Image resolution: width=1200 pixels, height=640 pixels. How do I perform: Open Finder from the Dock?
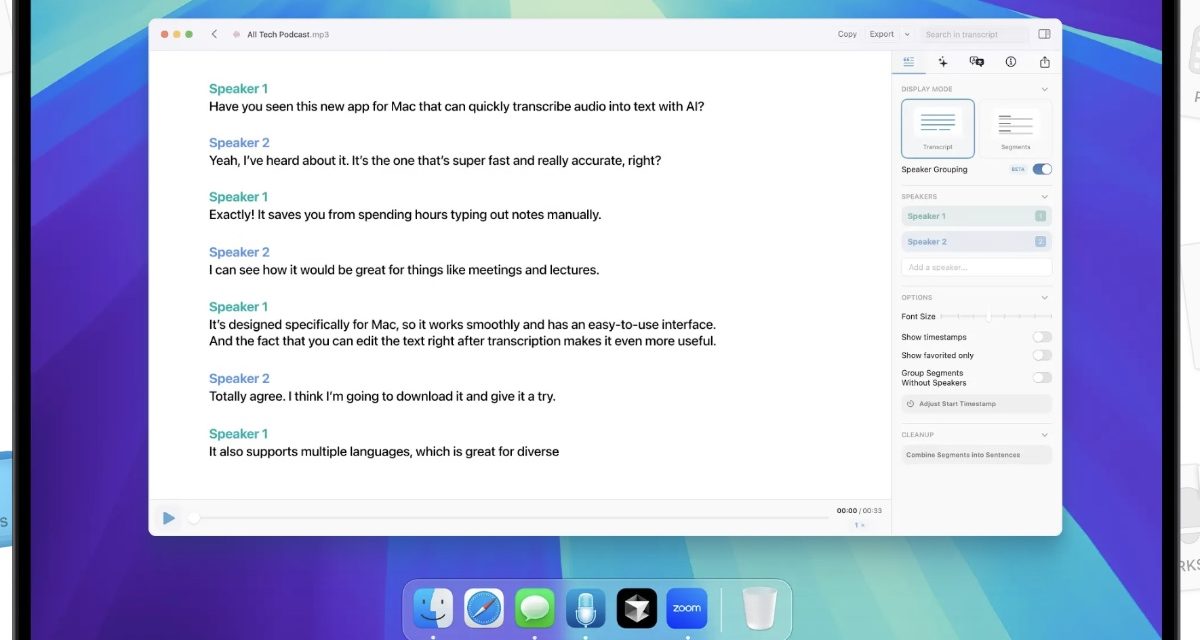point(433,608)
